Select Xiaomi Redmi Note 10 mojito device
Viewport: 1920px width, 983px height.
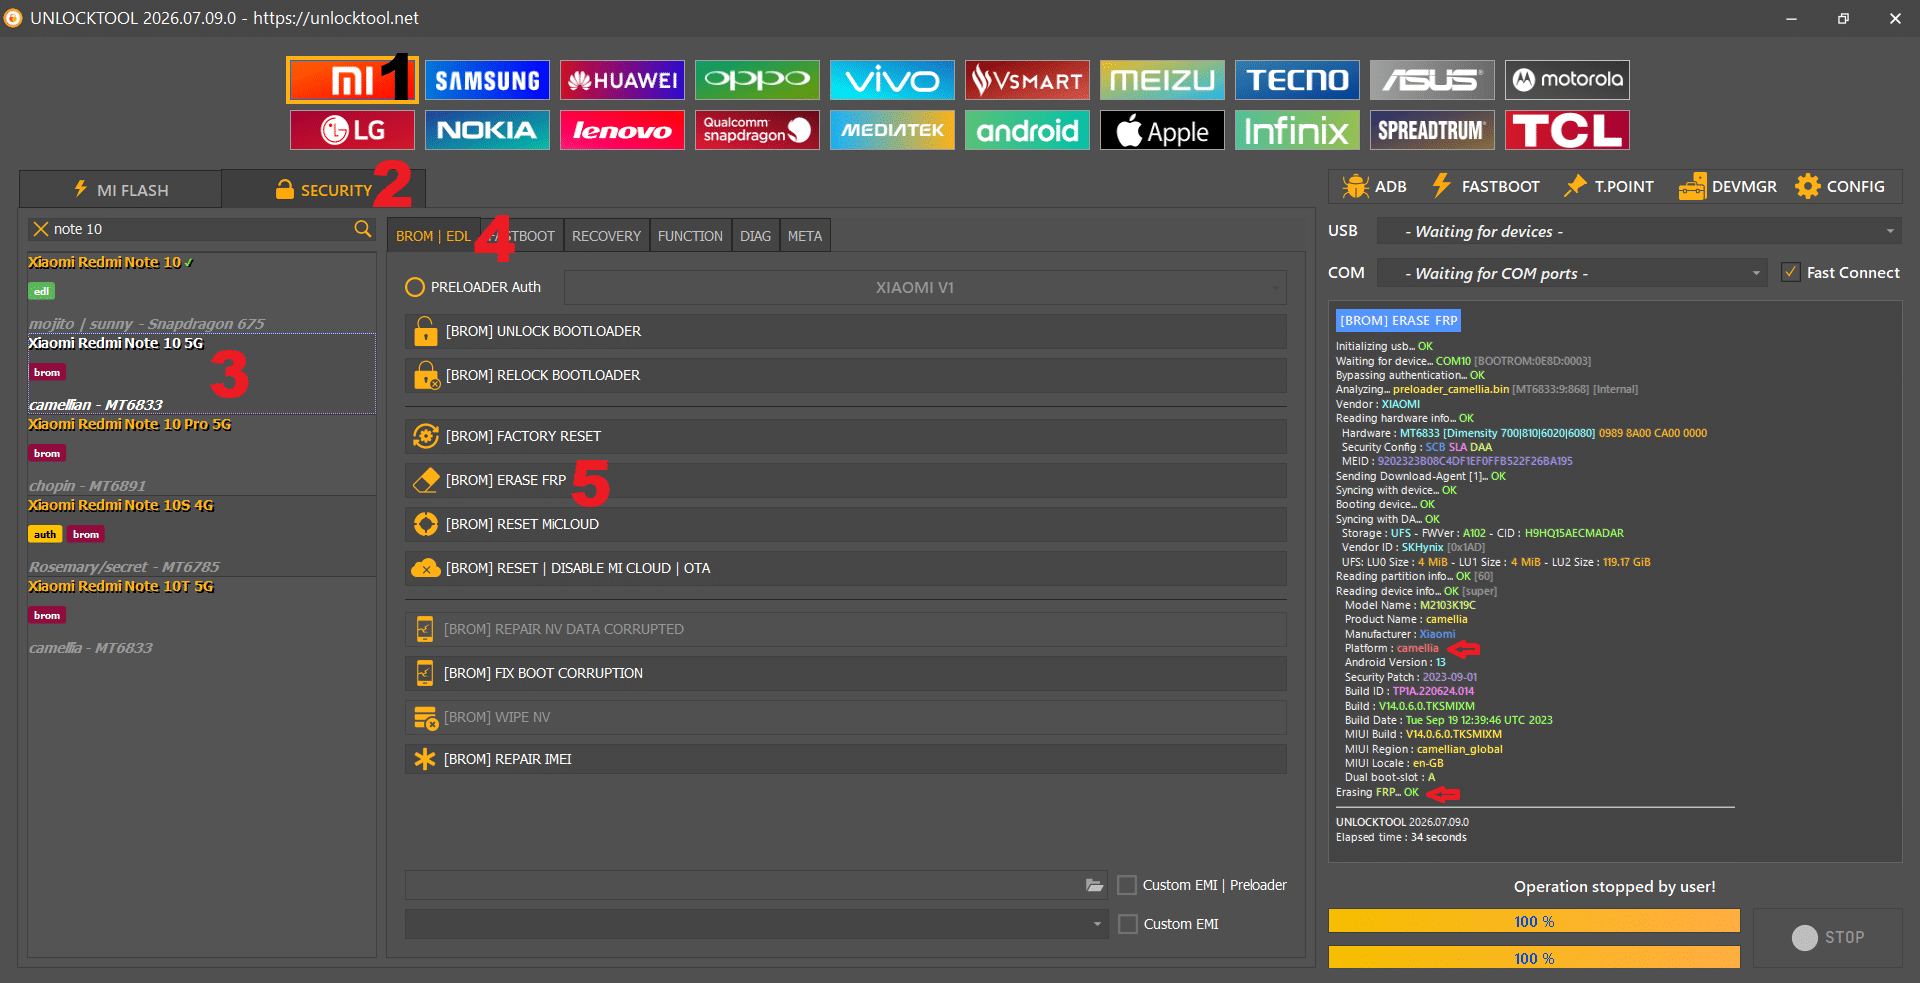(202, 293)
